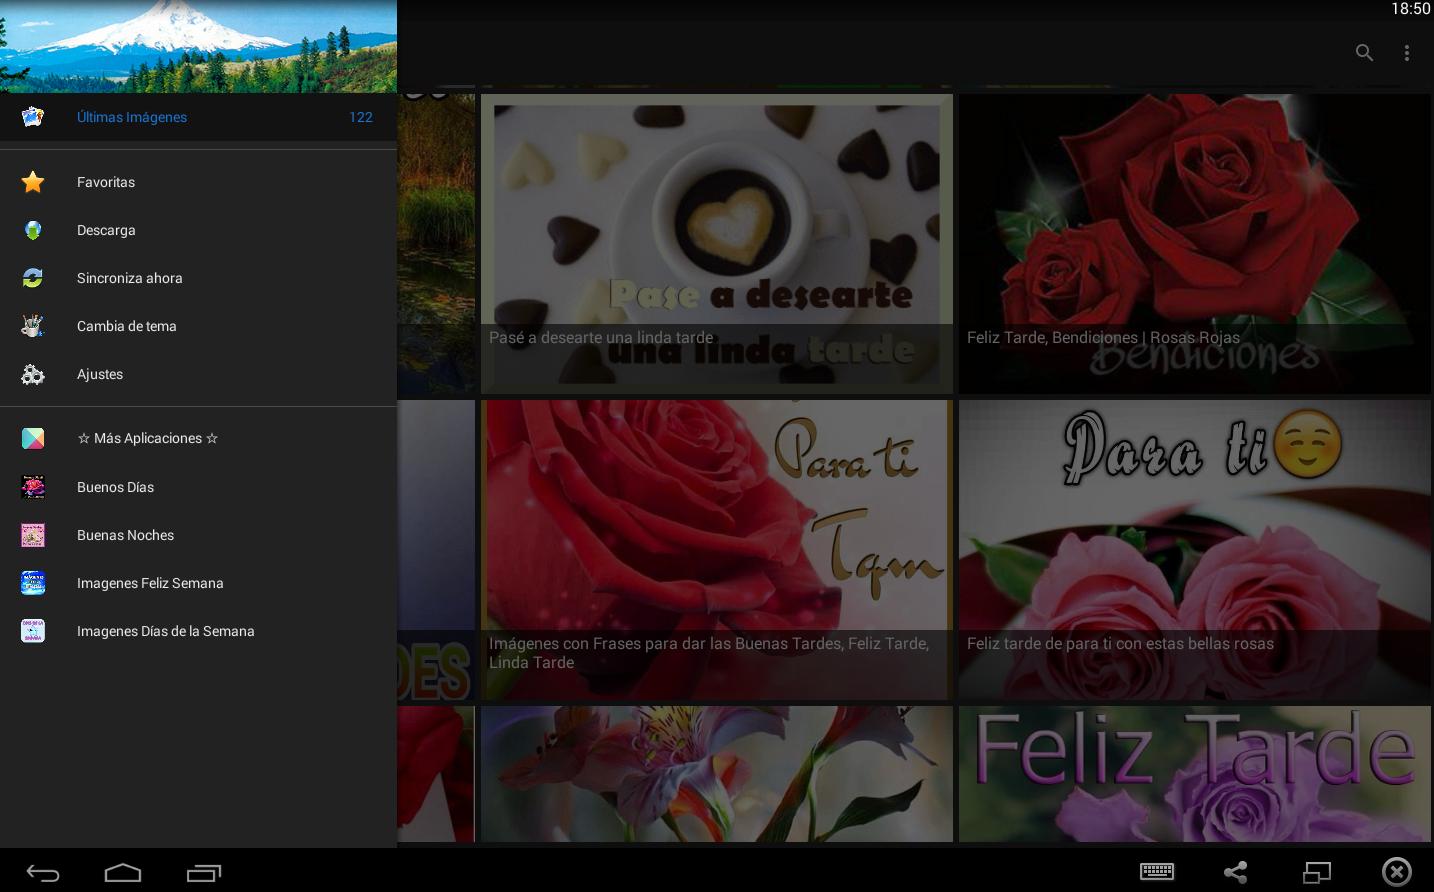Open the purple rose 'Feliz Tarde' image
The width and height of the screenshot is (1434, 892).
pos(1195,774)
